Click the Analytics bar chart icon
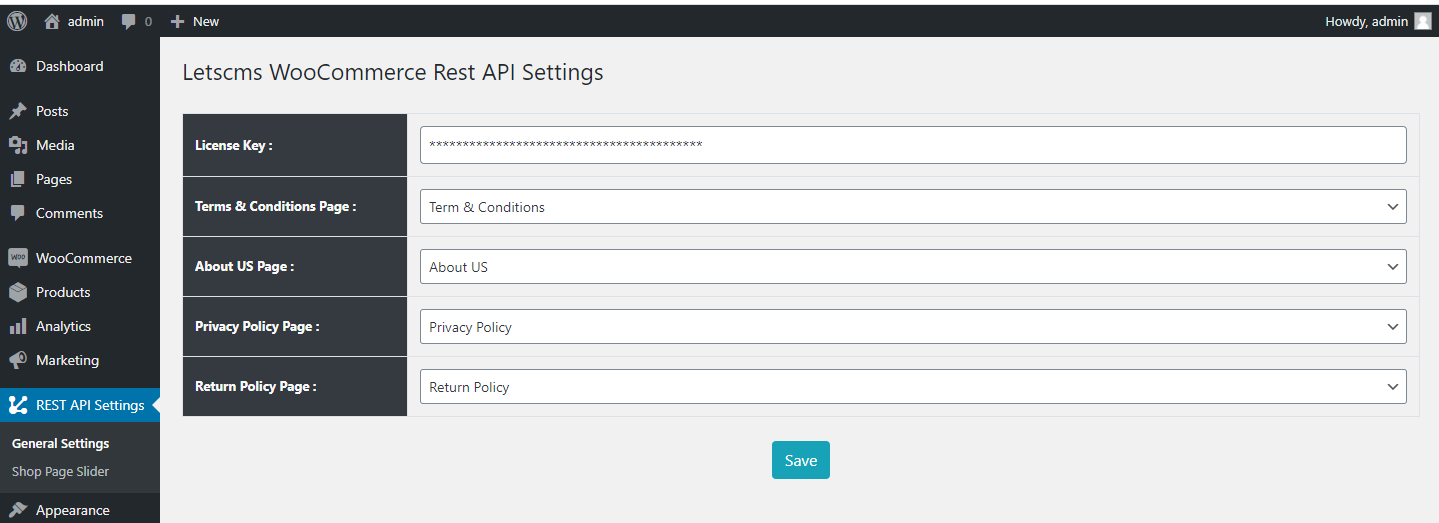 [17, 326]
